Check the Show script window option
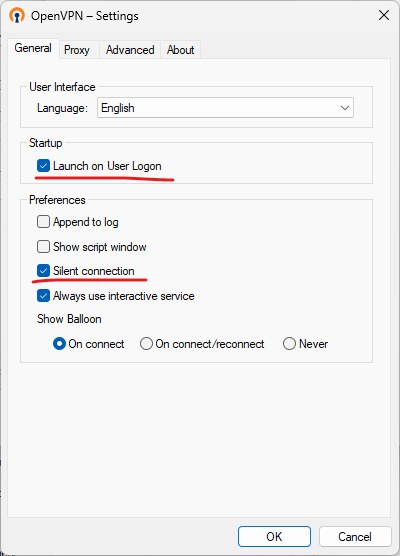400x556 pixels. click(x=43, y=247)
